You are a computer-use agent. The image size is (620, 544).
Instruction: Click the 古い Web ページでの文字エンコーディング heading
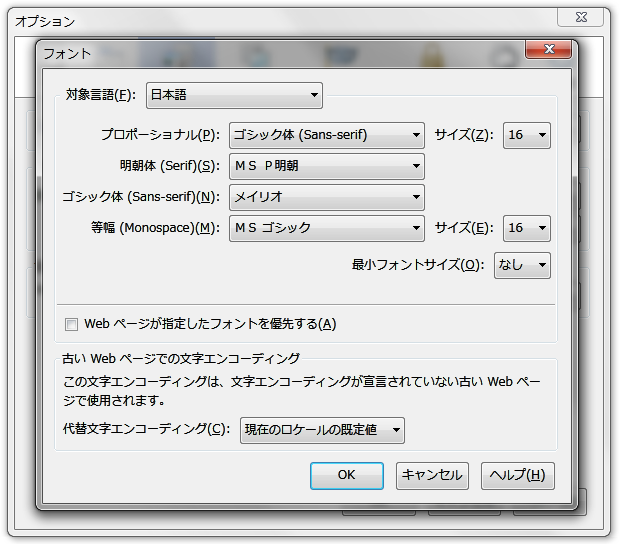[x=181, y=358]
